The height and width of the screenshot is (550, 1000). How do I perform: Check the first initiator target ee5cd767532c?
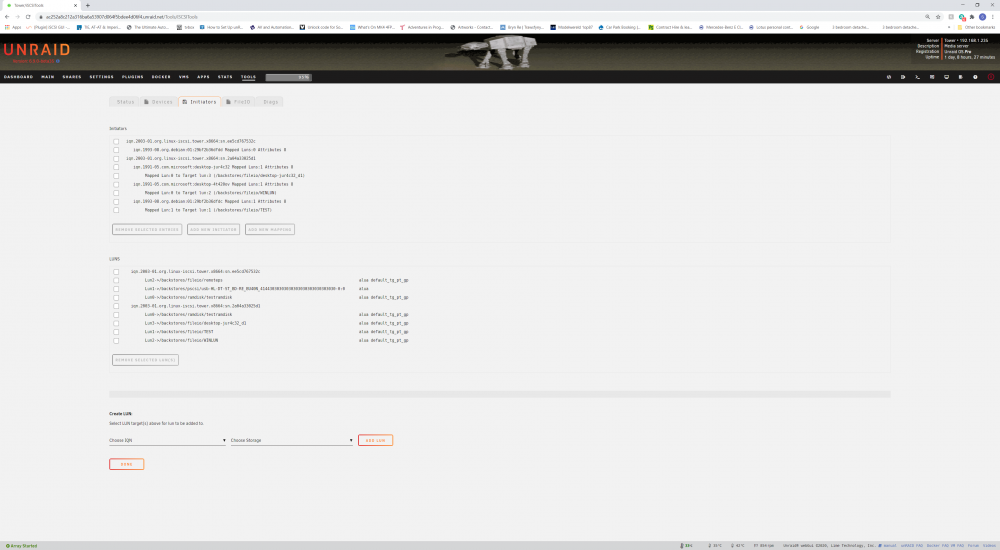[x=116, y=142]
